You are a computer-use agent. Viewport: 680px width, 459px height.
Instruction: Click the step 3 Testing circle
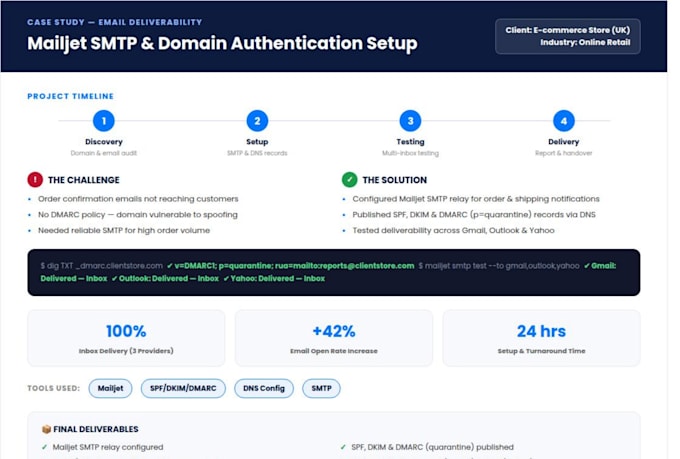410,121
